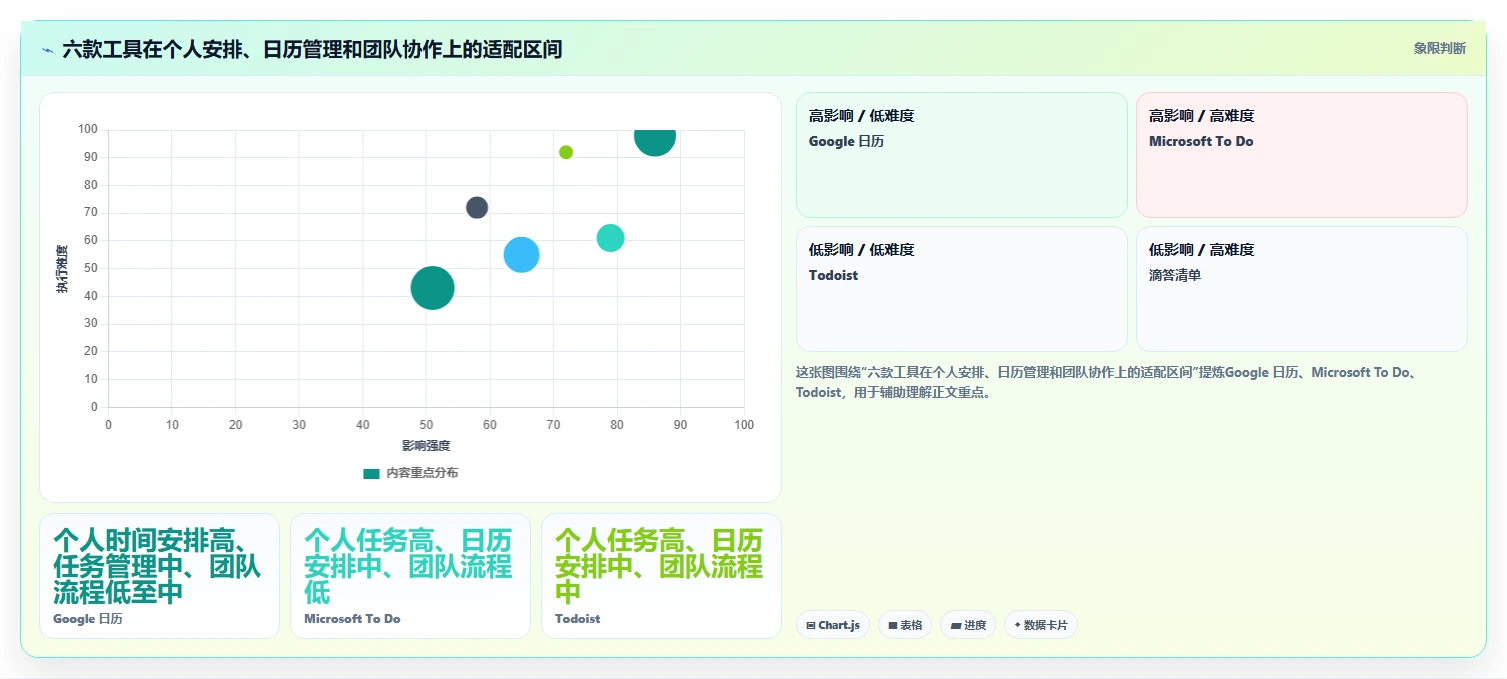
Task: Click the 内容重点分布 legend label
Action: (422, 473)
